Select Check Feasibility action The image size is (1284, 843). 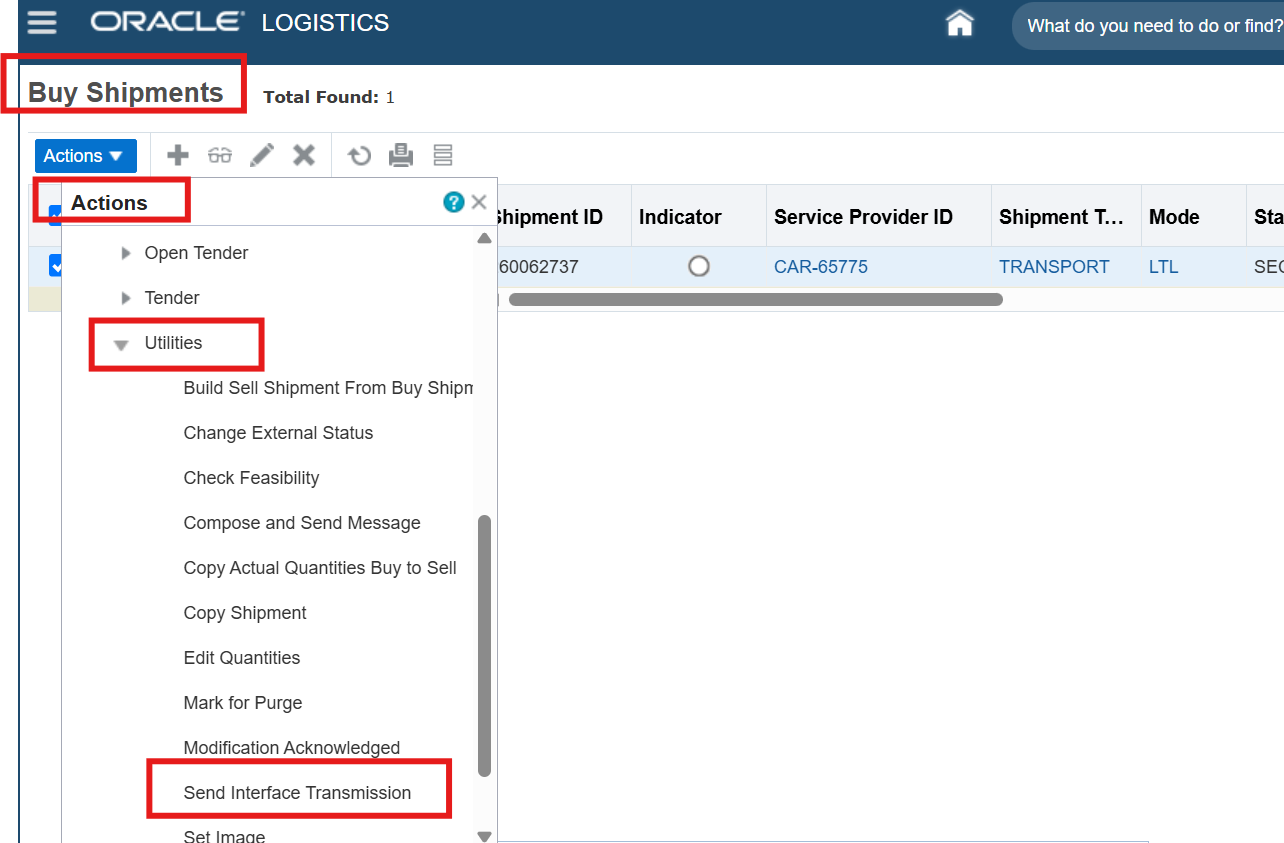pyautogui.click(x=251, y=478)
